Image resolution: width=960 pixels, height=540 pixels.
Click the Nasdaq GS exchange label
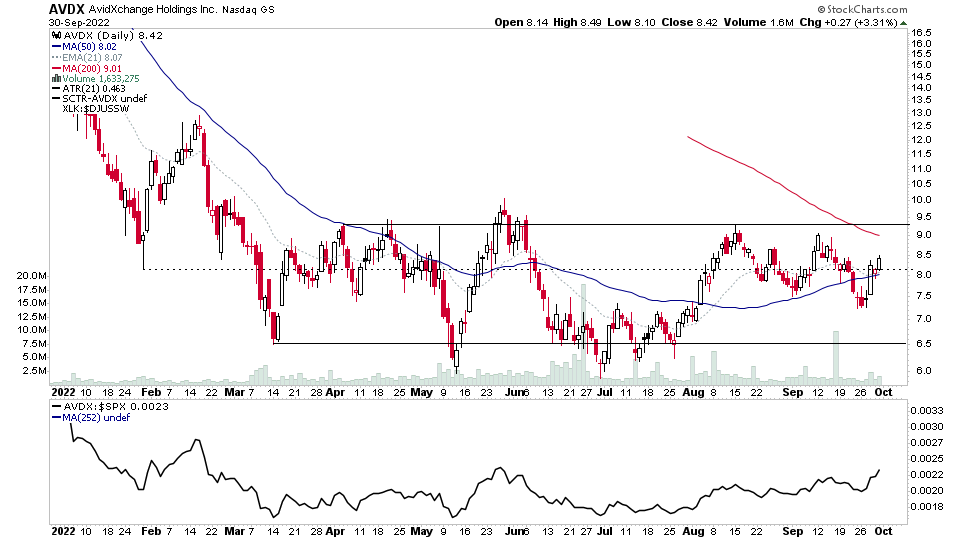point(249,10)
